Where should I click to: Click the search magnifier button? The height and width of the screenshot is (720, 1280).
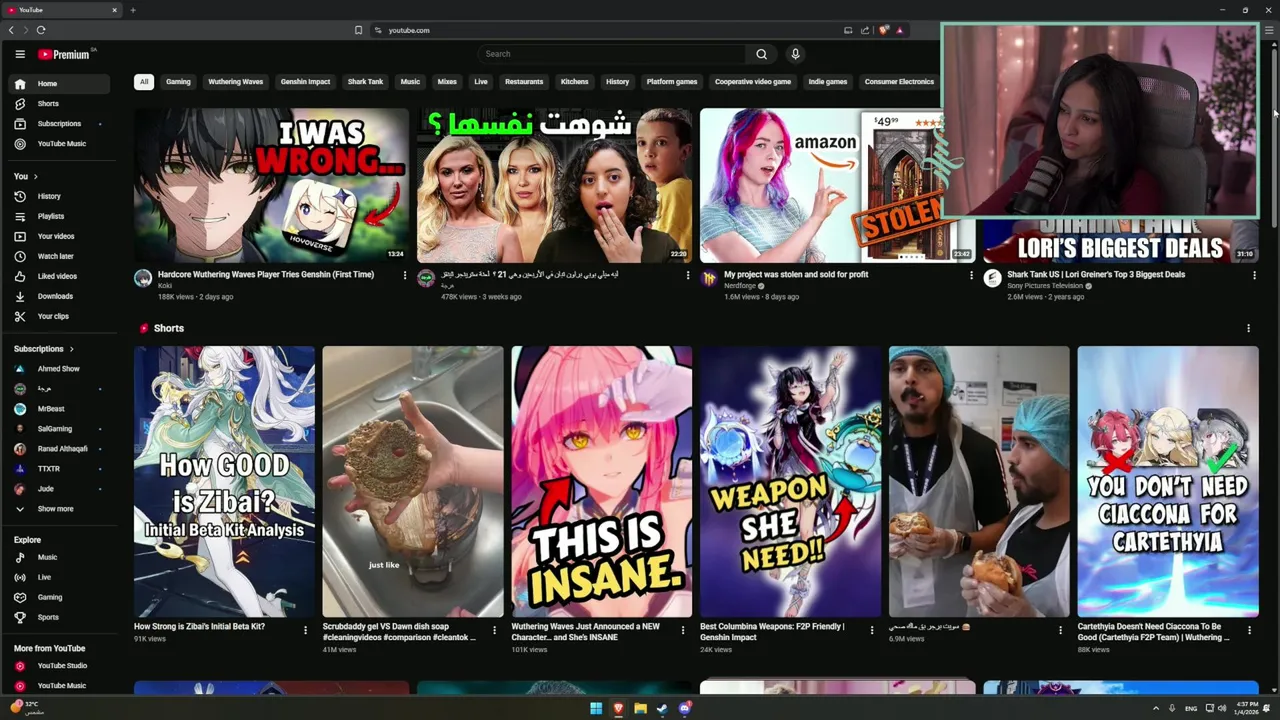point(761,54)
